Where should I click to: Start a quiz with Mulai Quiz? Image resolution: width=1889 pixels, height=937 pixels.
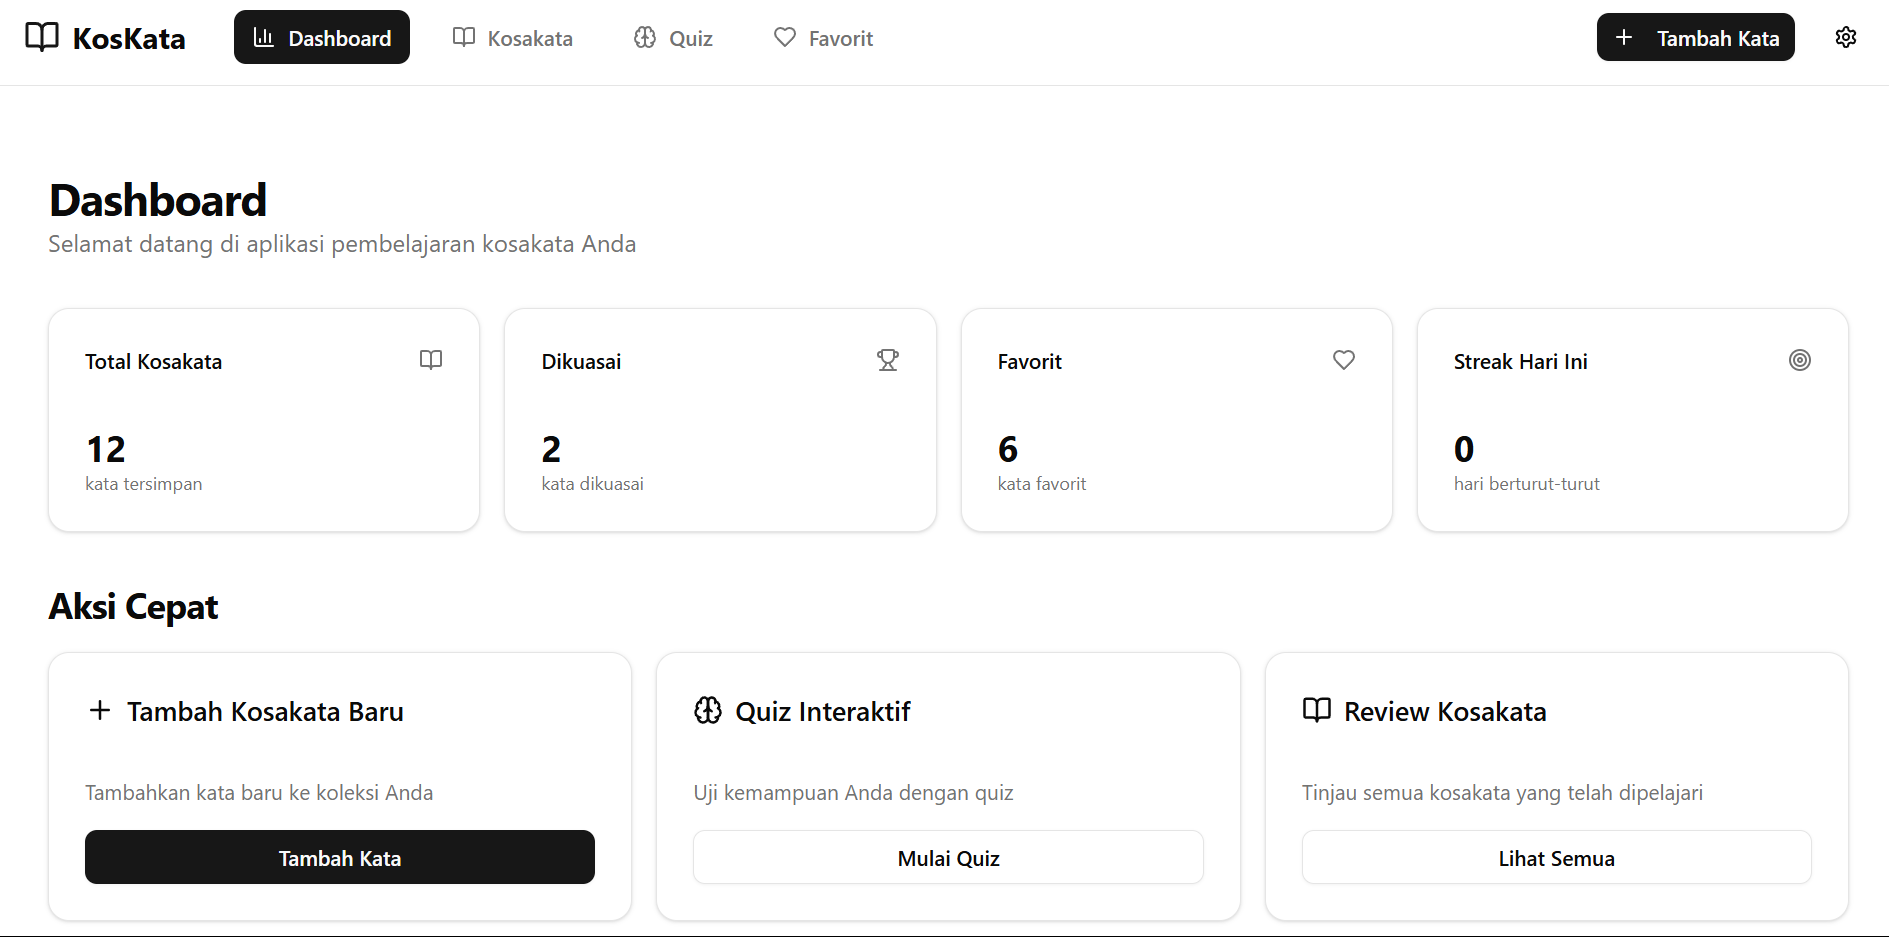click(x=948, y=858)
